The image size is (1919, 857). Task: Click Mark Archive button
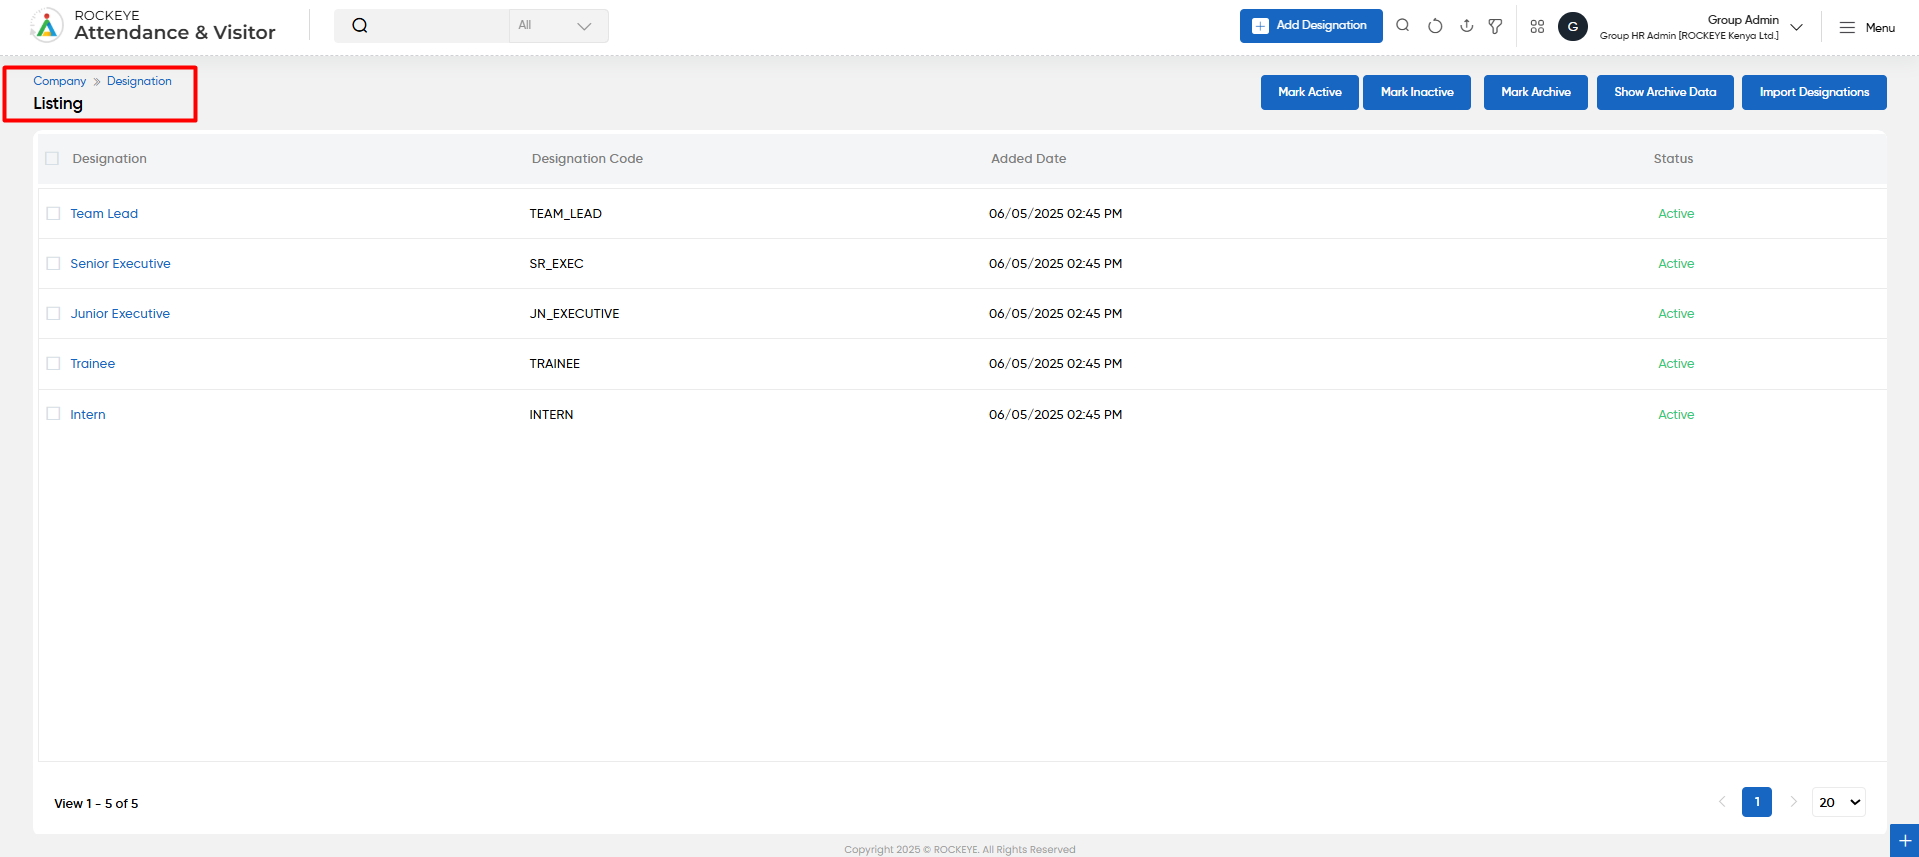pos(1536,92)
